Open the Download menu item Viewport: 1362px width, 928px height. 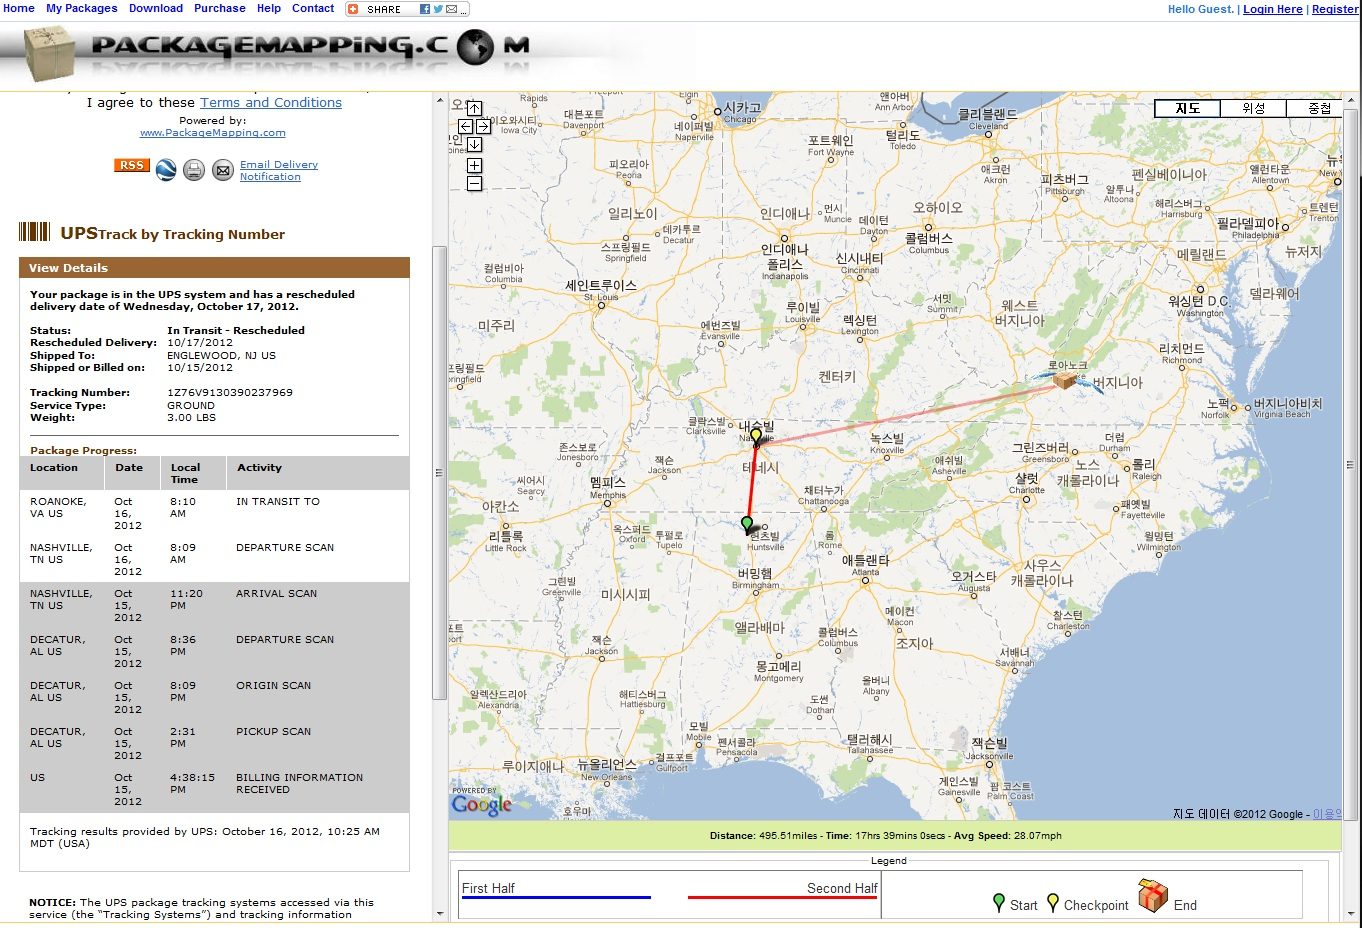[x=156, y=8]
